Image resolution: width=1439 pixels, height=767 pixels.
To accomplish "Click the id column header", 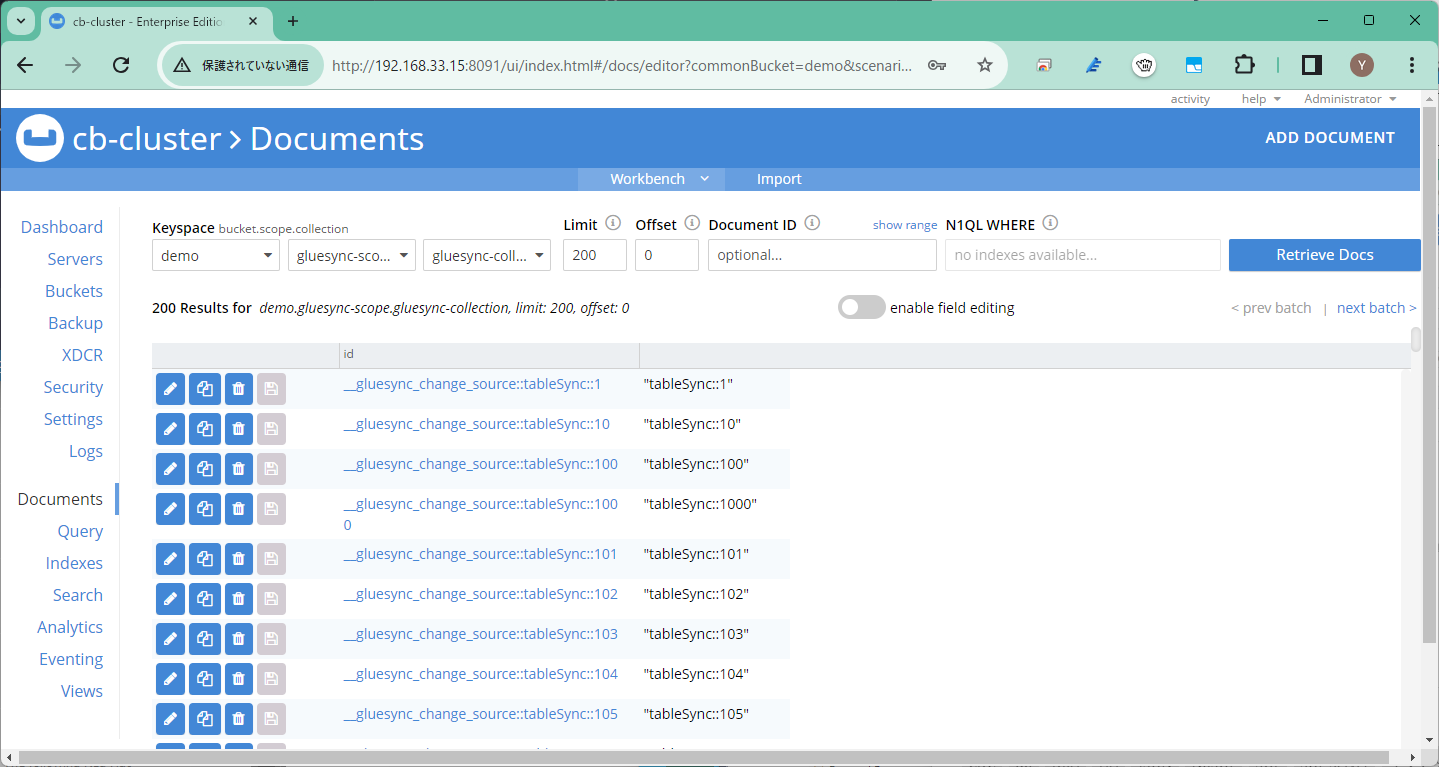I will pos(489,355).
